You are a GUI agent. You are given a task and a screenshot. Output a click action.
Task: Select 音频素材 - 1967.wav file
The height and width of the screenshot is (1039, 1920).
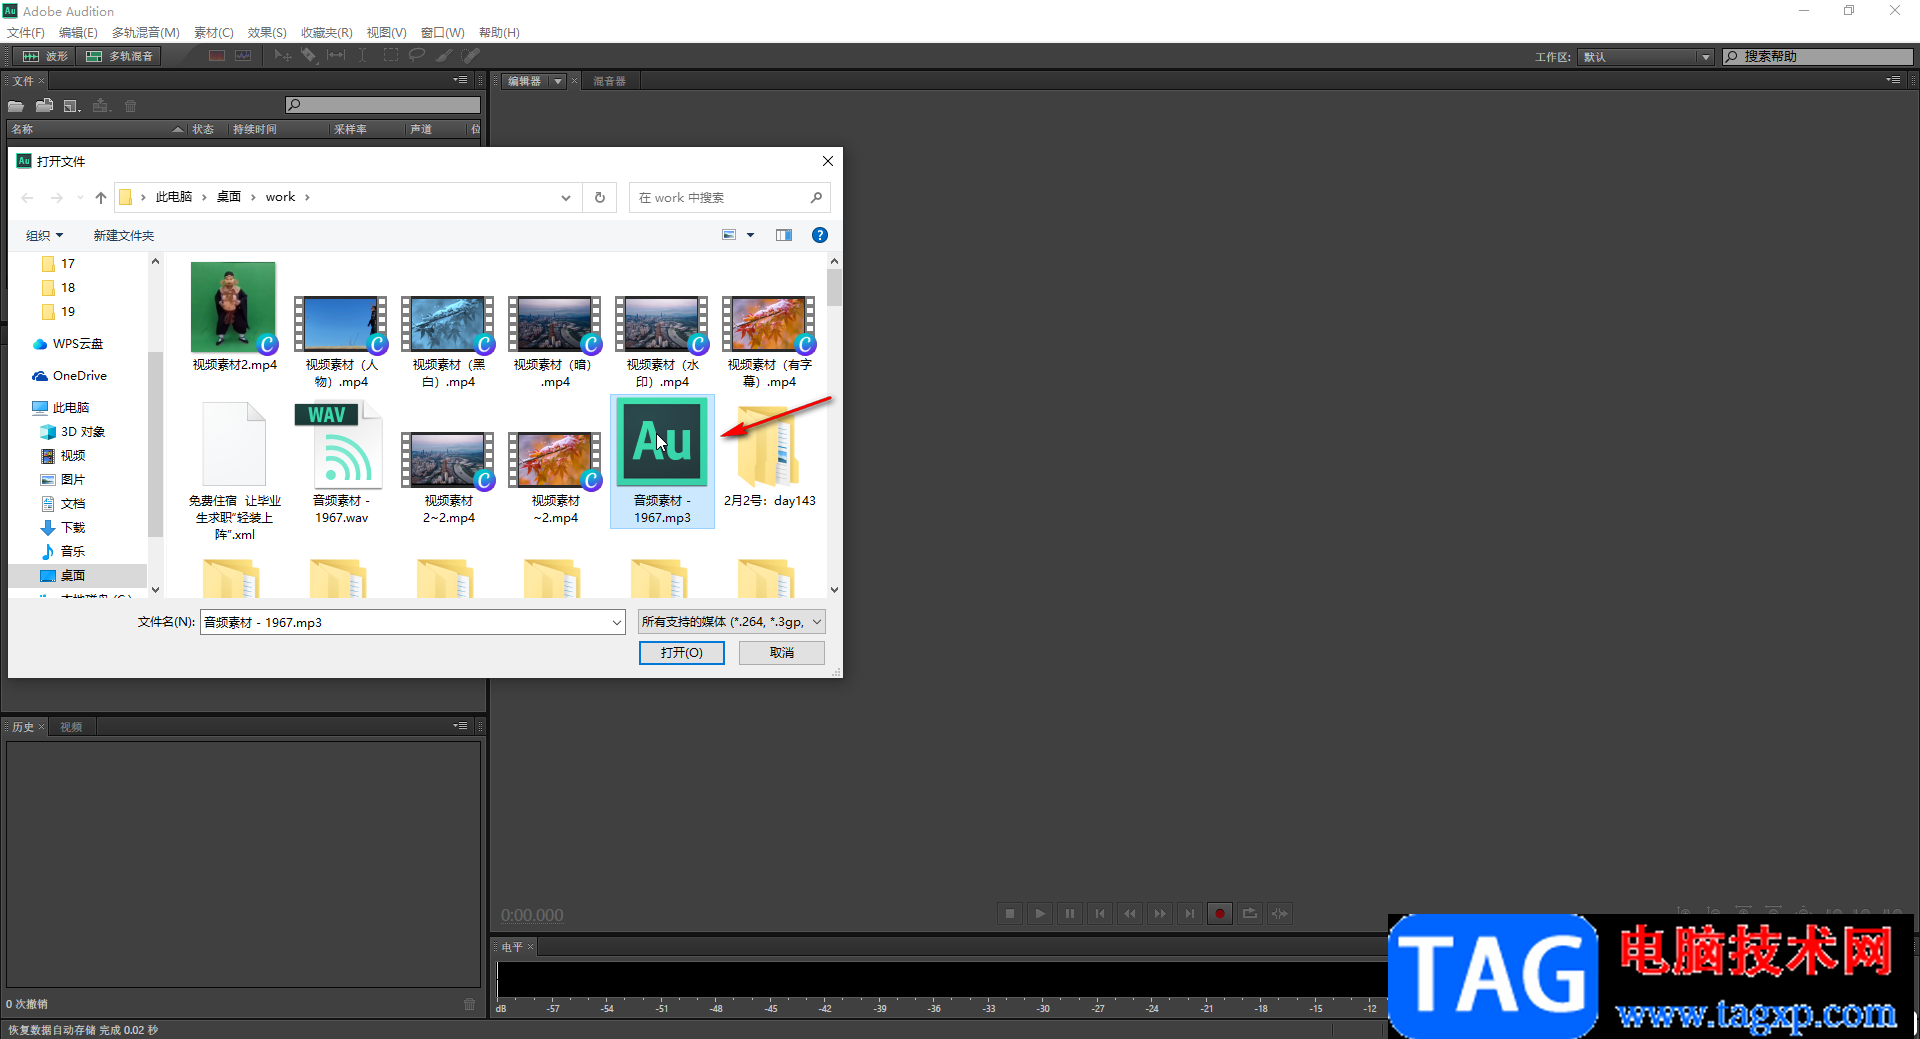click(x=342, y=461)
